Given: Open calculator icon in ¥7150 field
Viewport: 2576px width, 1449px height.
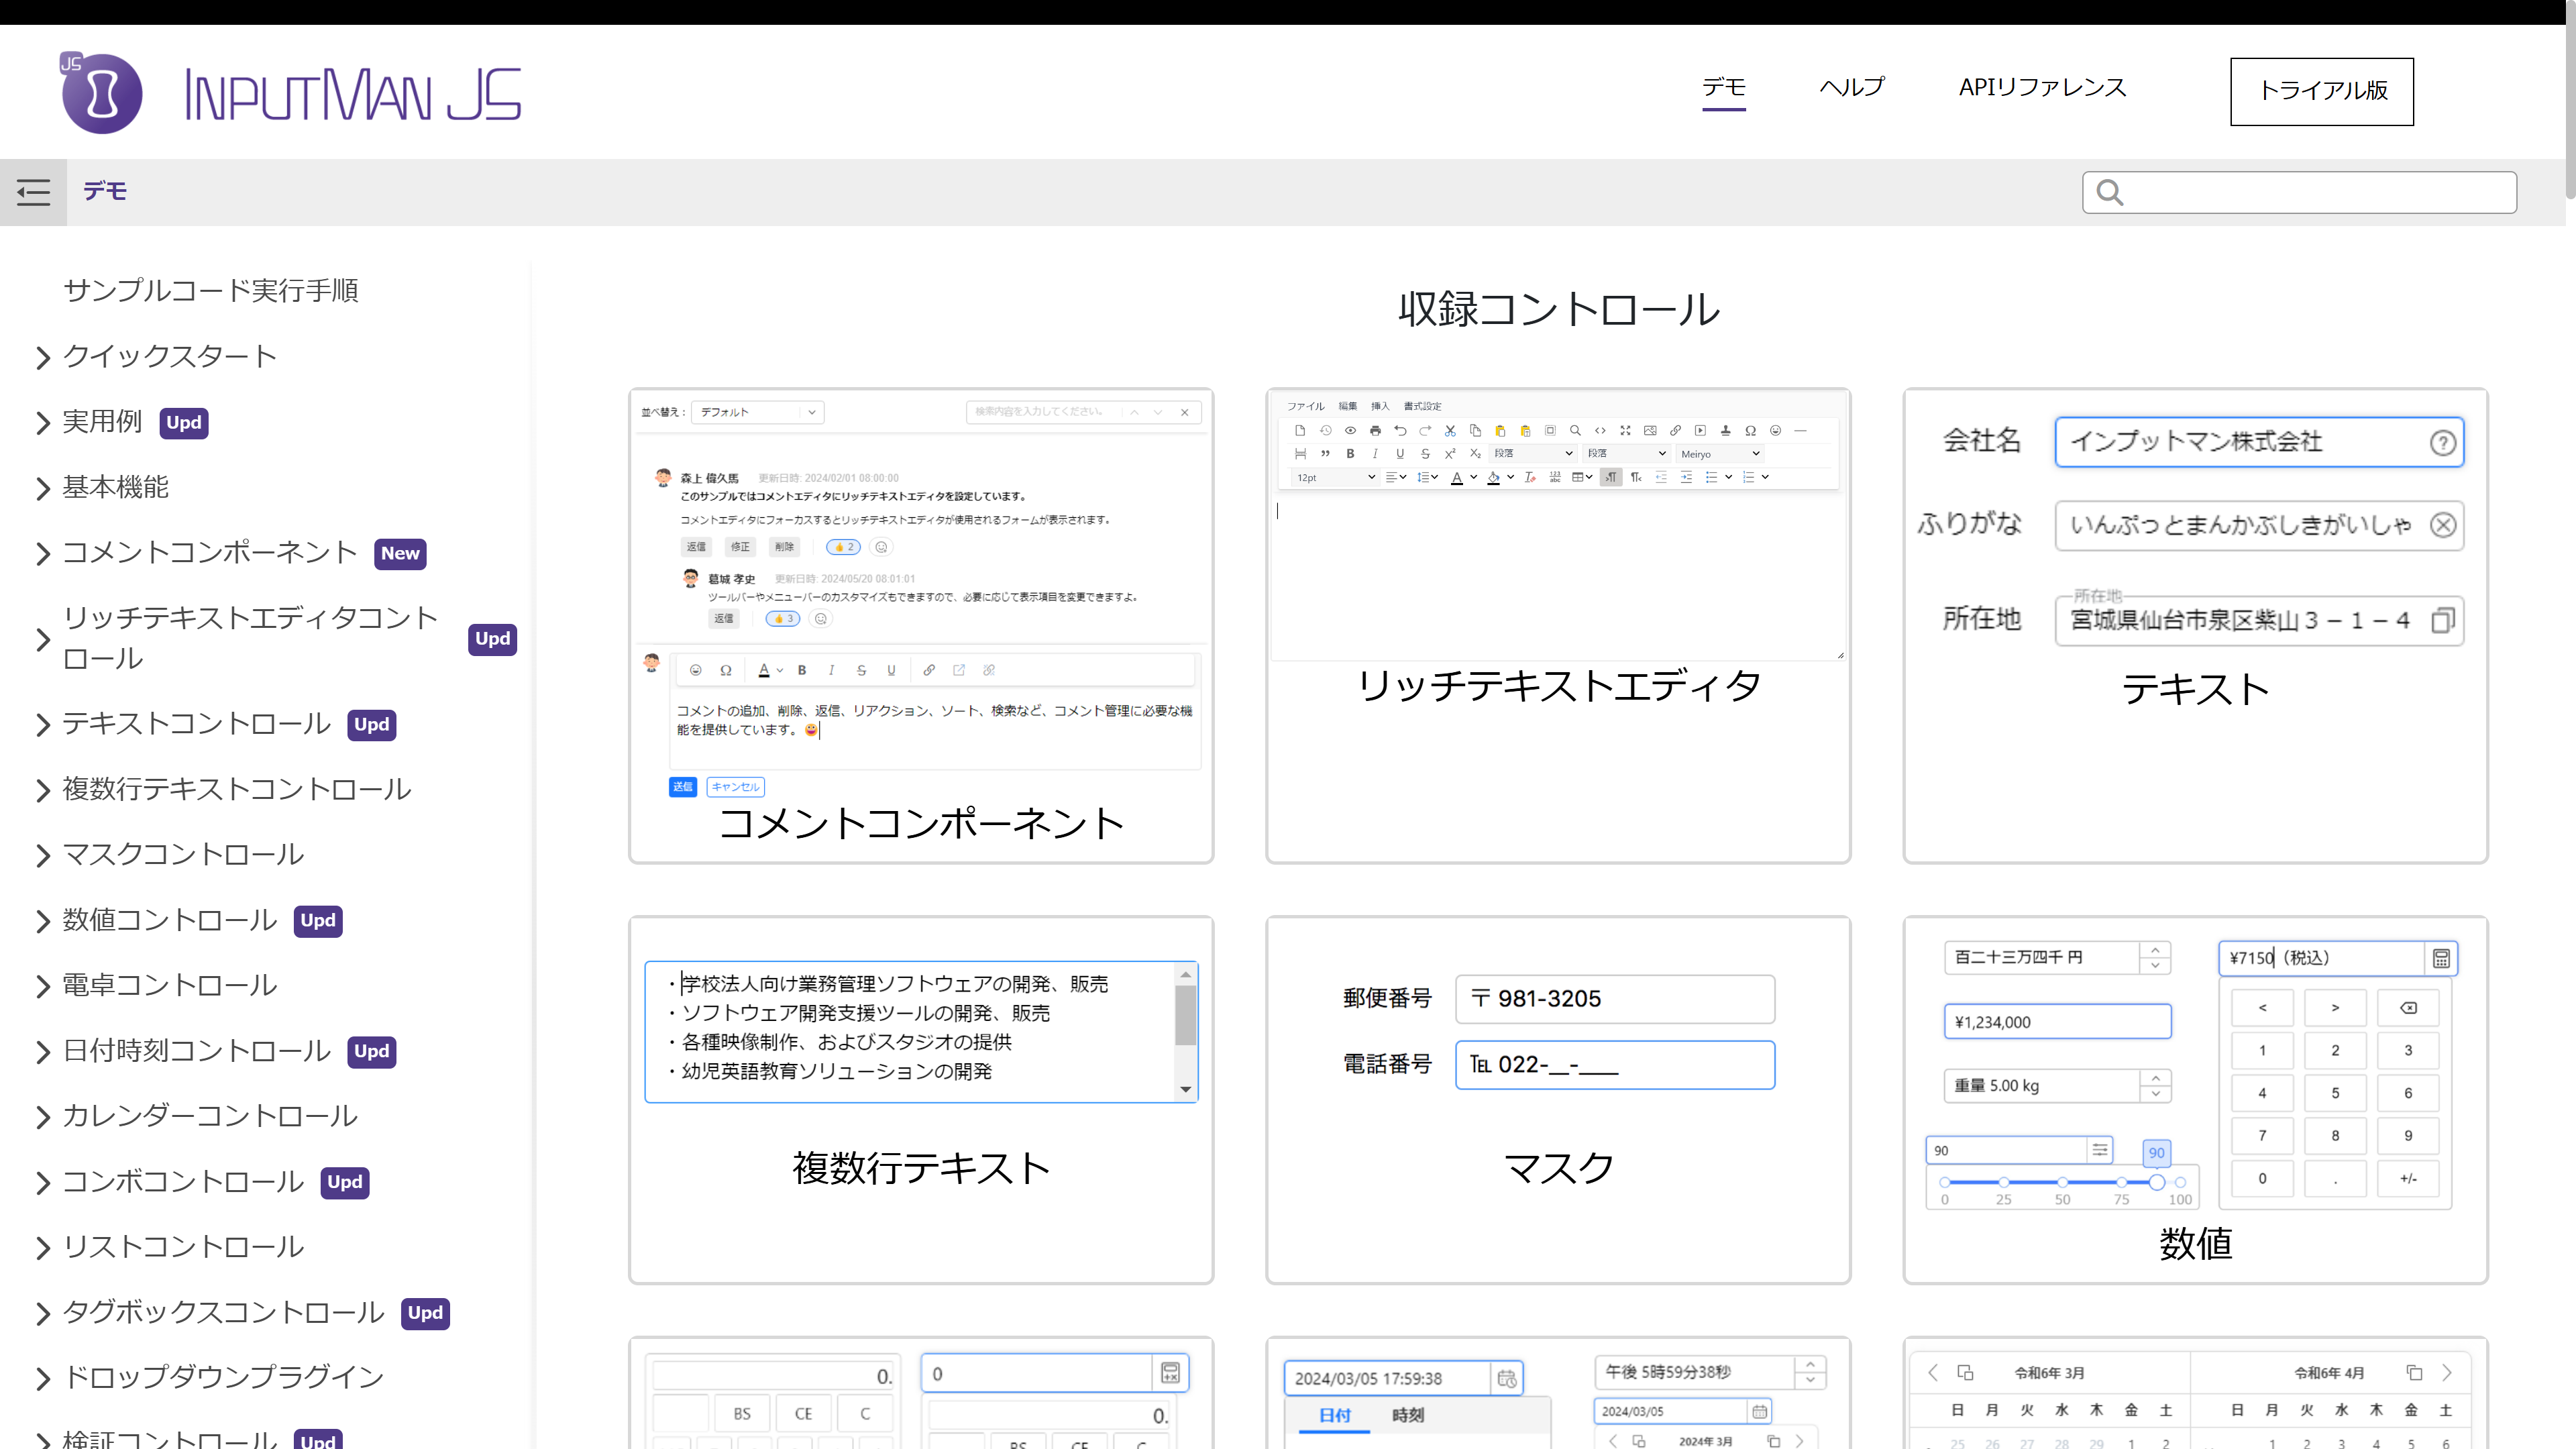Looking at the screenshot, I should (x=2441, y=958).
